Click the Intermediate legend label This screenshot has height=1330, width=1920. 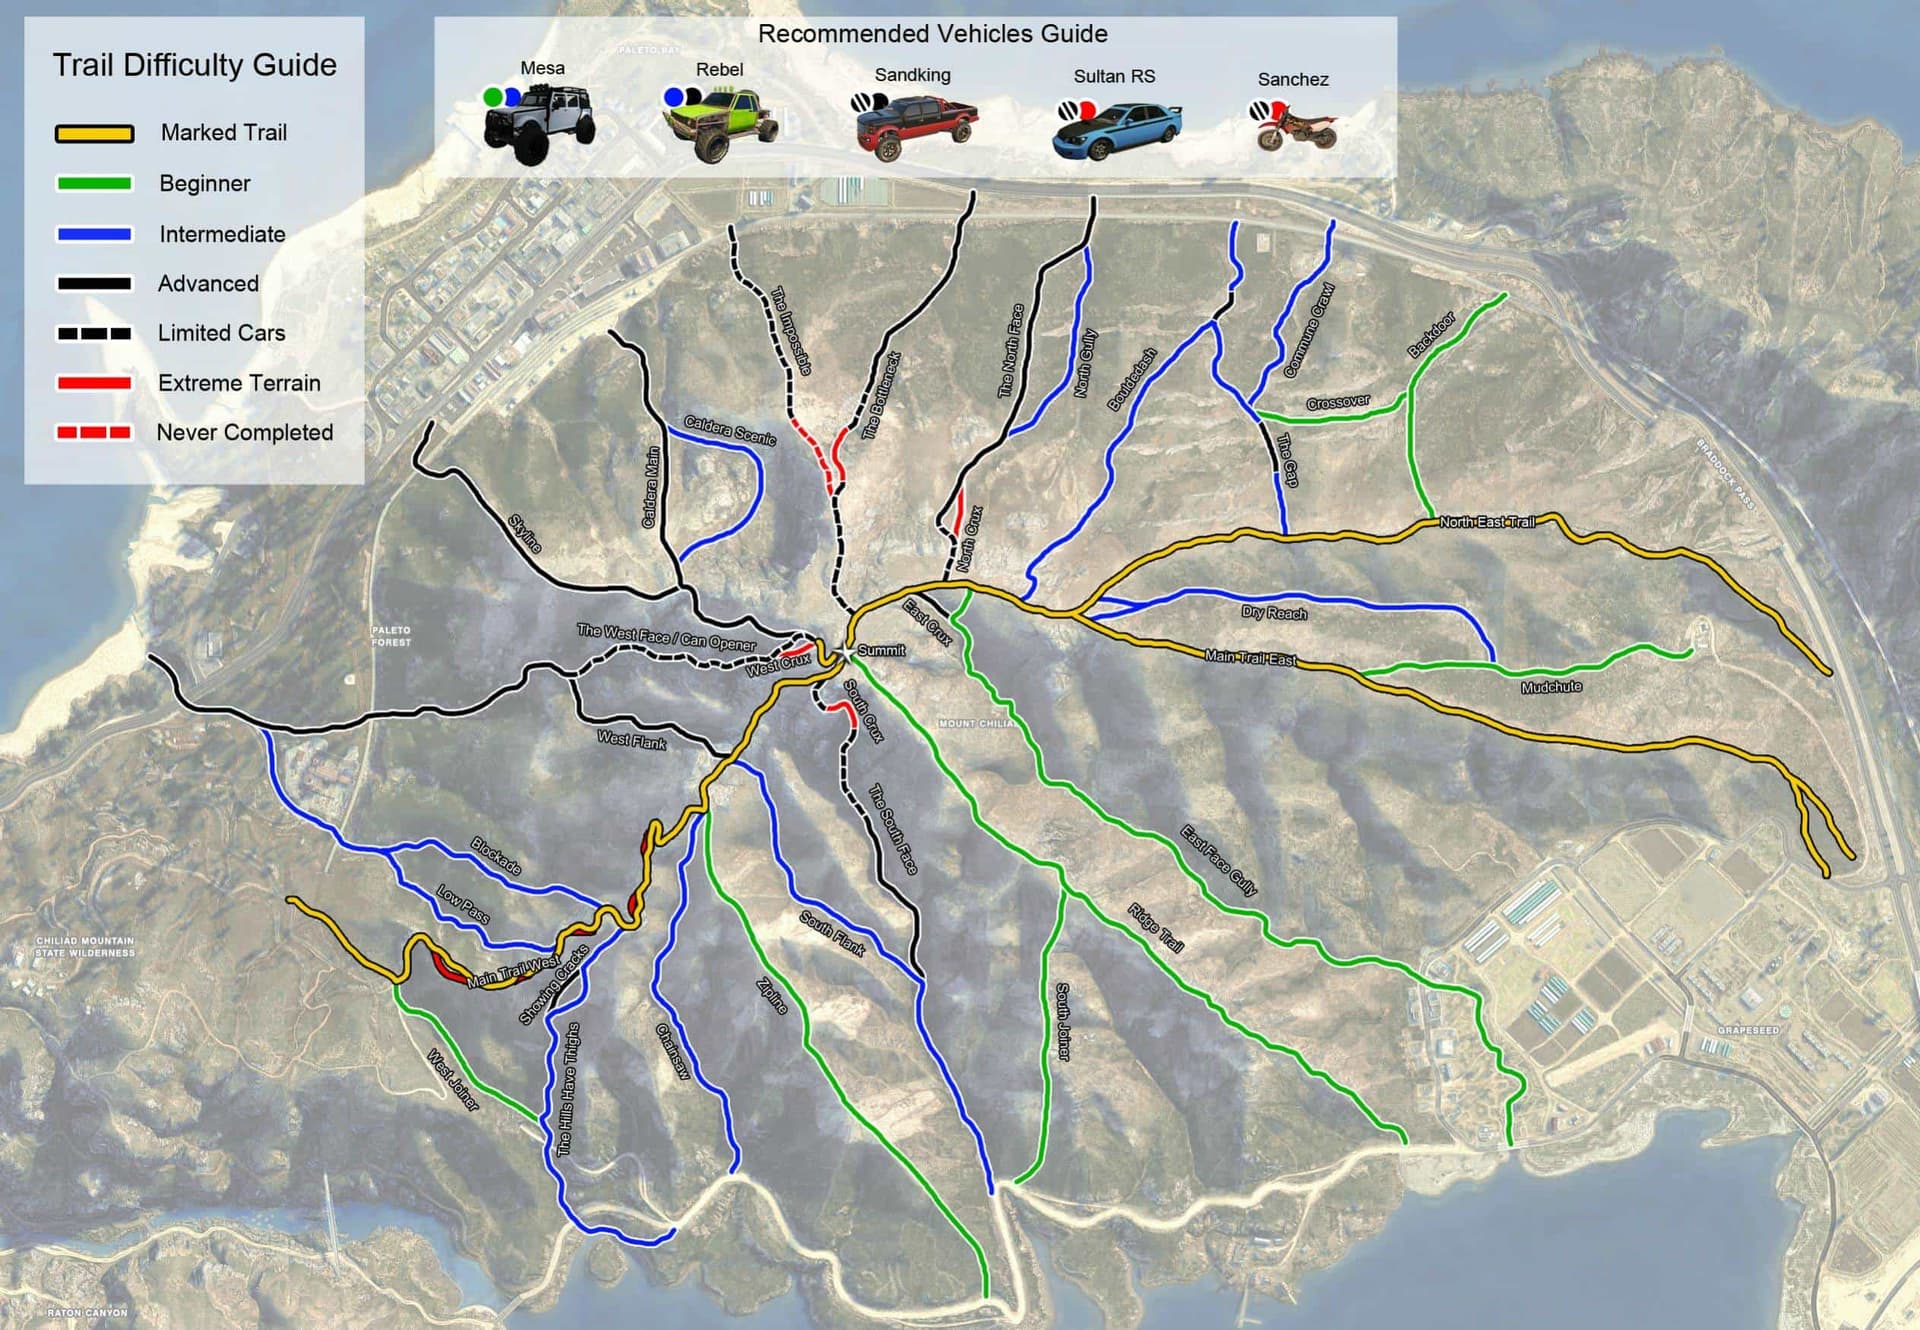pos(222,234)
